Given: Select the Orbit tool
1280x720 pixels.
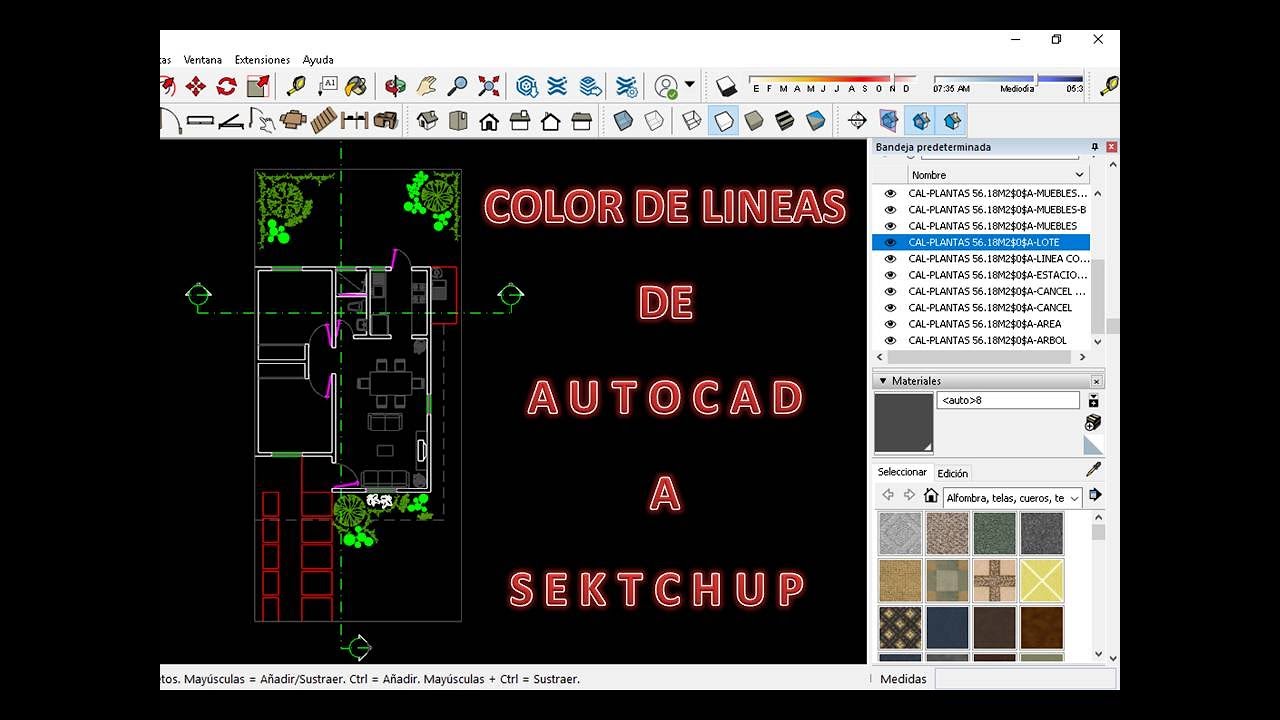Looking at the screenshot, I should (x=396, y=86).
